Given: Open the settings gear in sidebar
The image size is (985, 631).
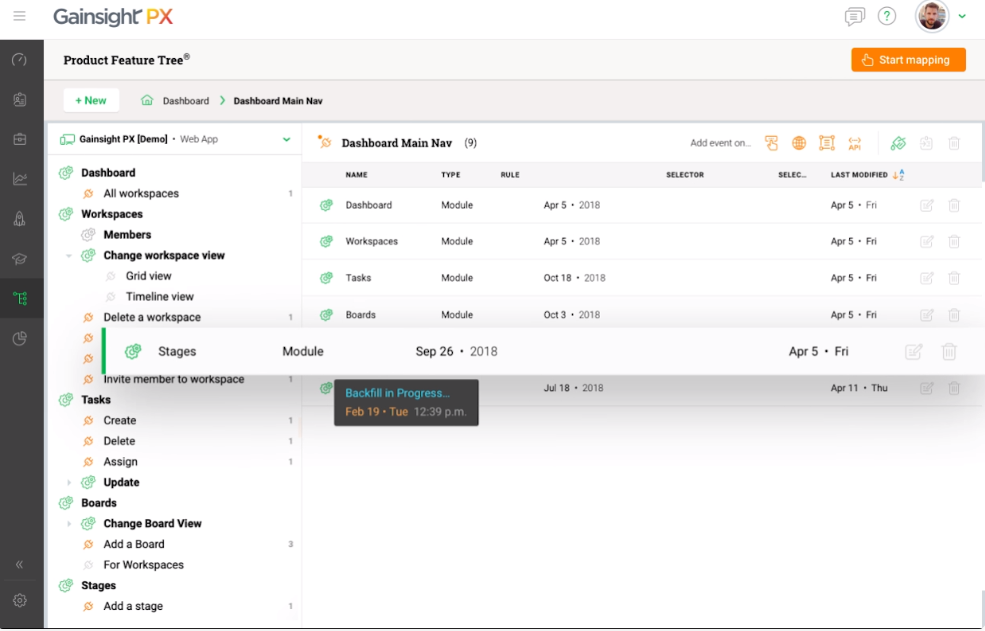Looking at the screenshot, I should 19,600.
